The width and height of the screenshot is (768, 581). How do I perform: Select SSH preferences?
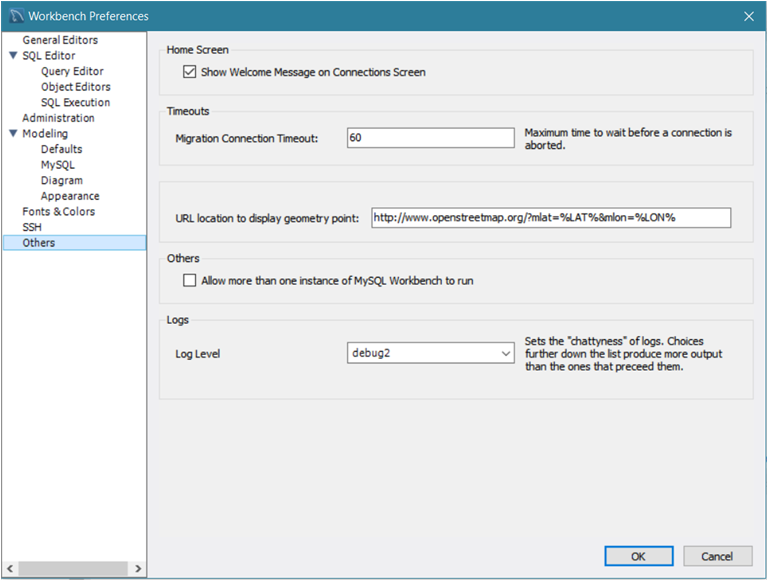[x=32, y=227]
